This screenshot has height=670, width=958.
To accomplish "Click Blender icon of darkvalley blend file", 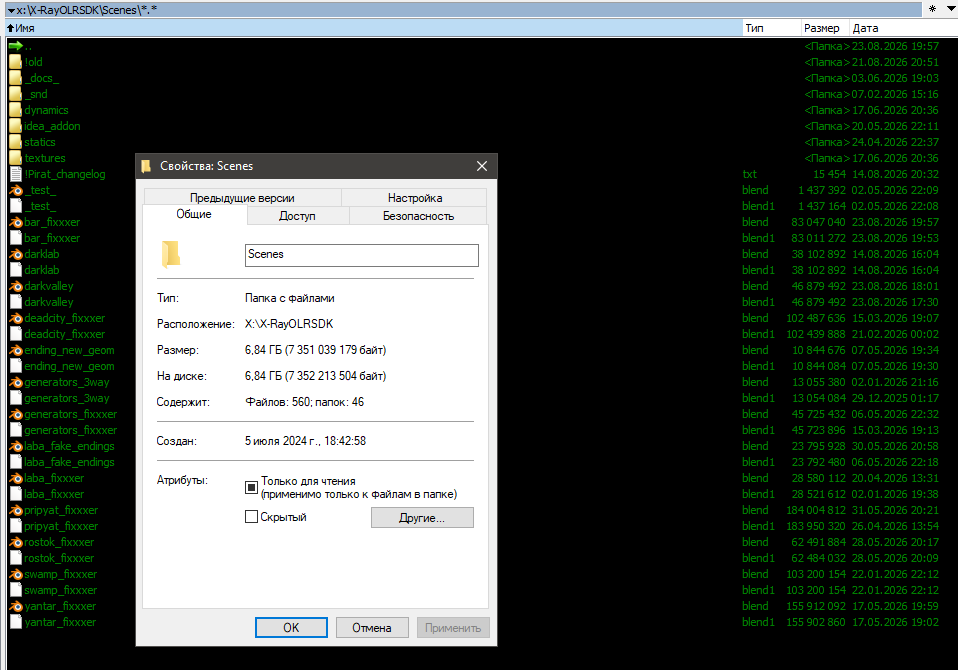I will 16,286.
